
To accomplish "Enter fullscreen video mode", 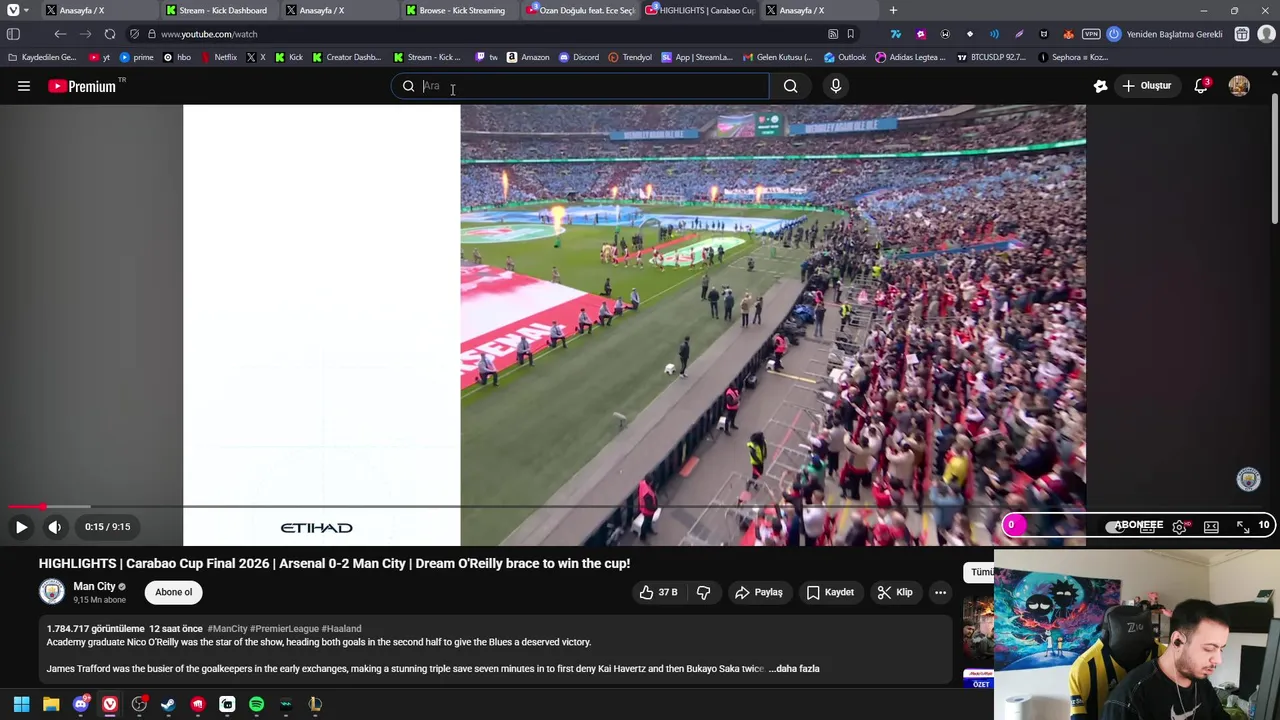I will (x=1243, y=527).
